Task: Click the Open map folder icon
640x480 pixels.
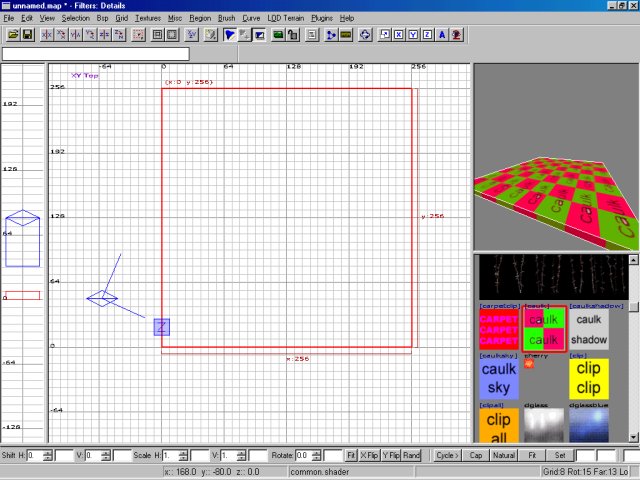Action: [x=13, y=35]
